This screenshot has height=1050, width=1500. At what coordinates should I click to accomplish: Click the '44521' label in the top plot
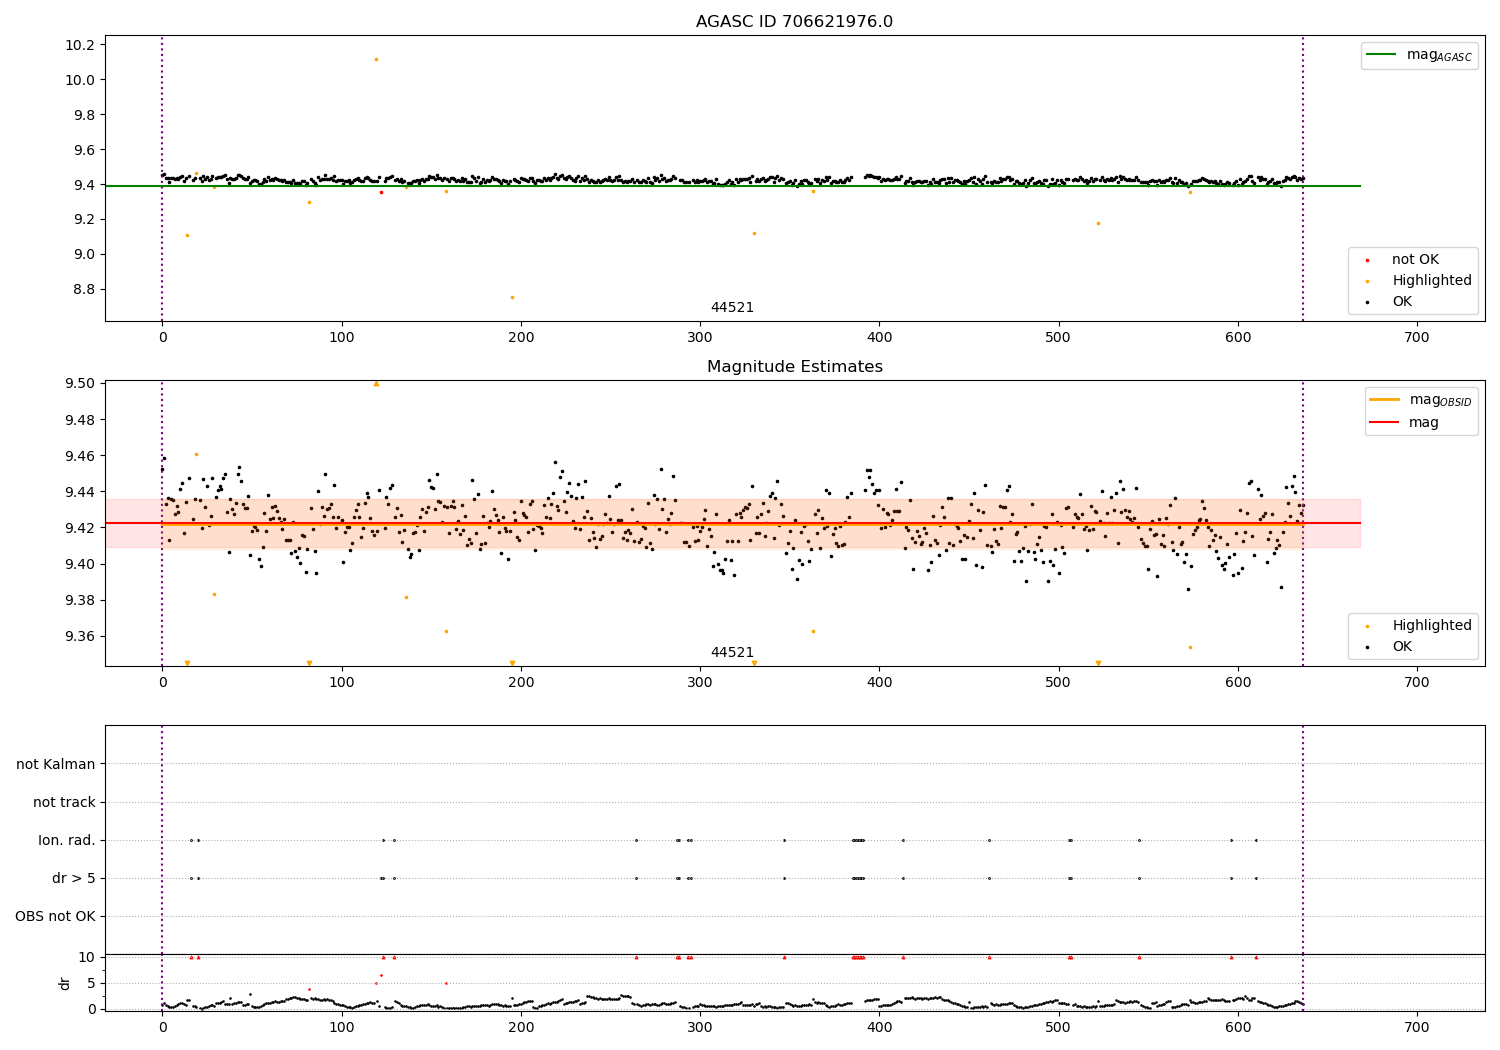[732, 308]
